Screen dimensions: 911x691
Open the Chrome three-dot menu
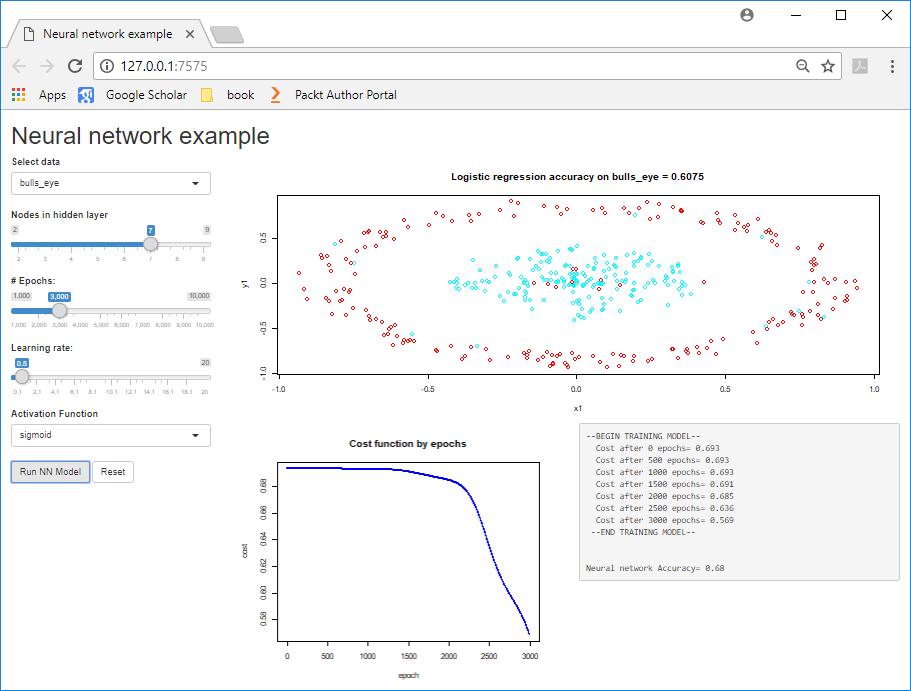click(889, 66)
